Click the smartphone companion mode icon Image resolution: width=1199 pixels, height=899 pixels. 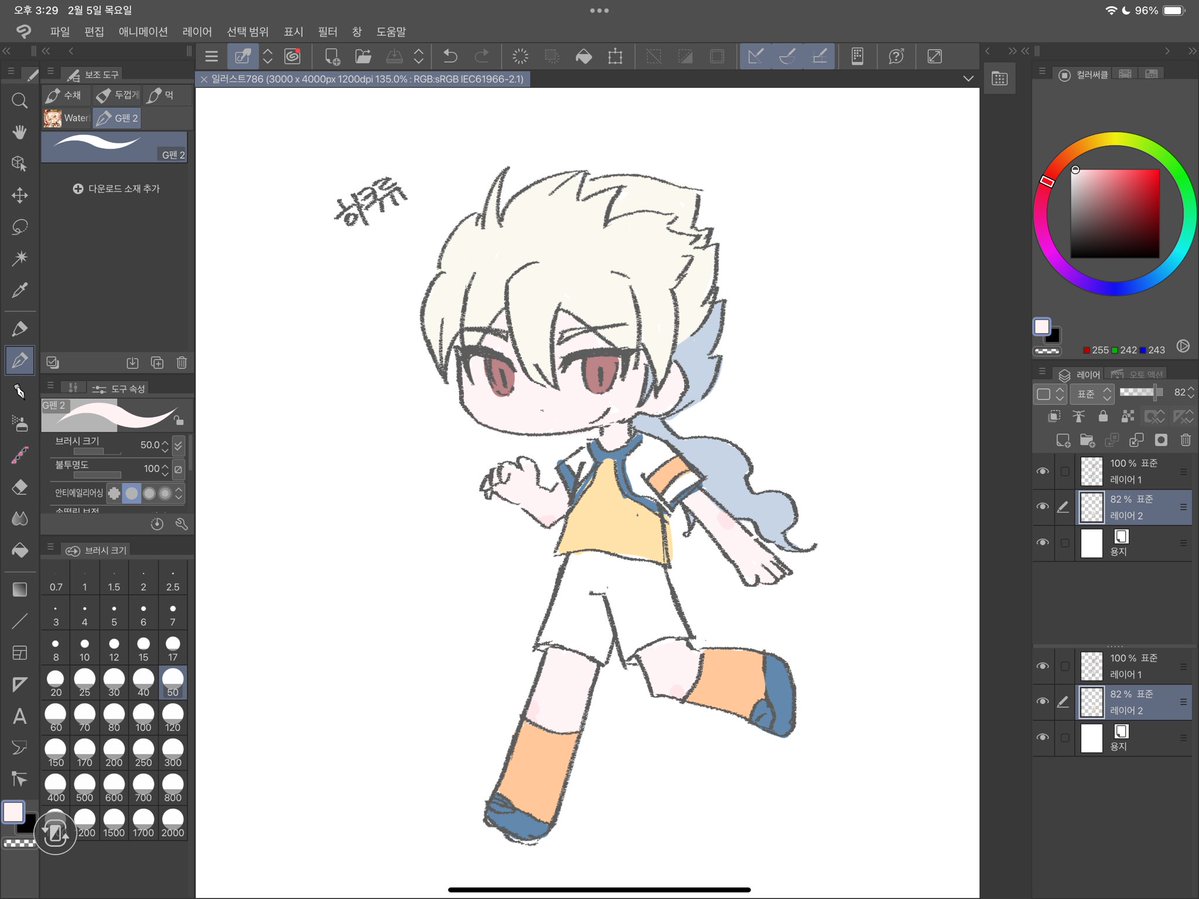point(857,57)
